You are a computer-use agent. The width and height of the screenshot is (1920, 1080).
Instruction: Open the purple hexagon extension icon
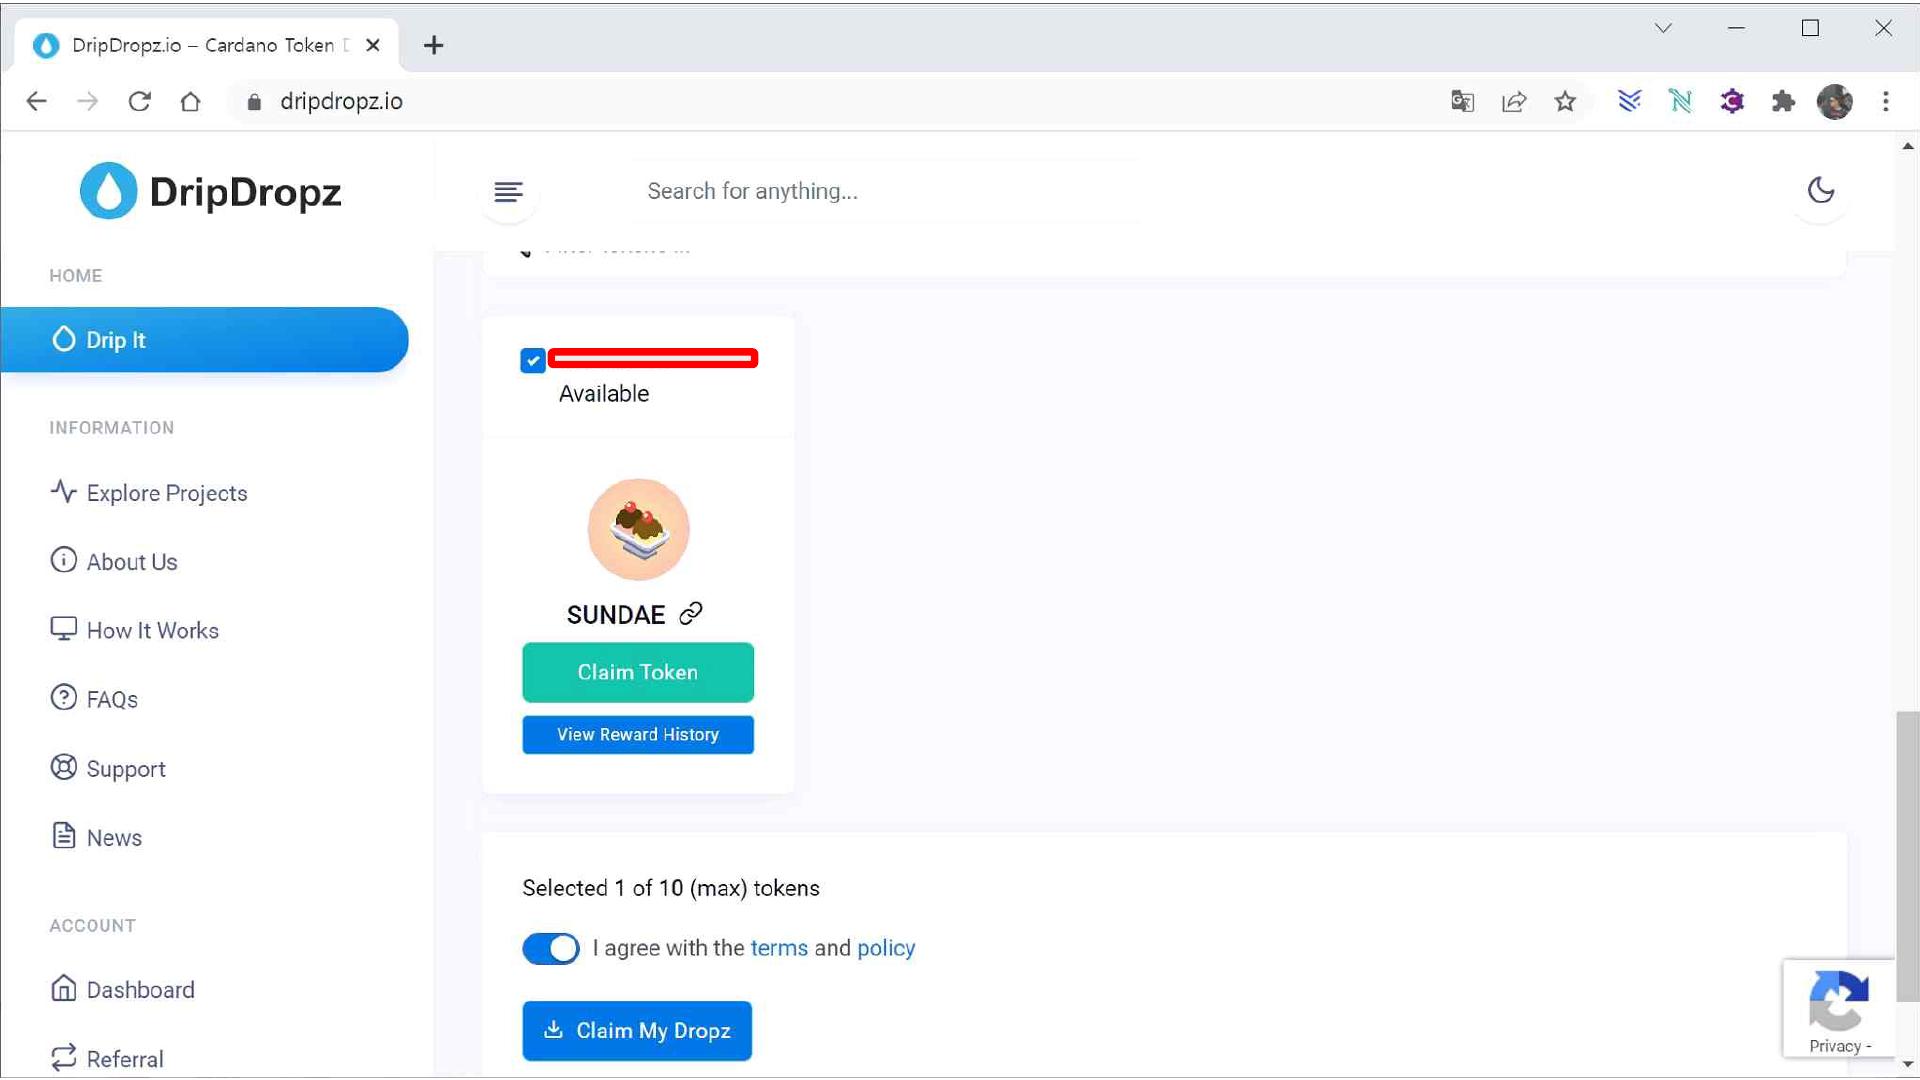(1732, 101)
